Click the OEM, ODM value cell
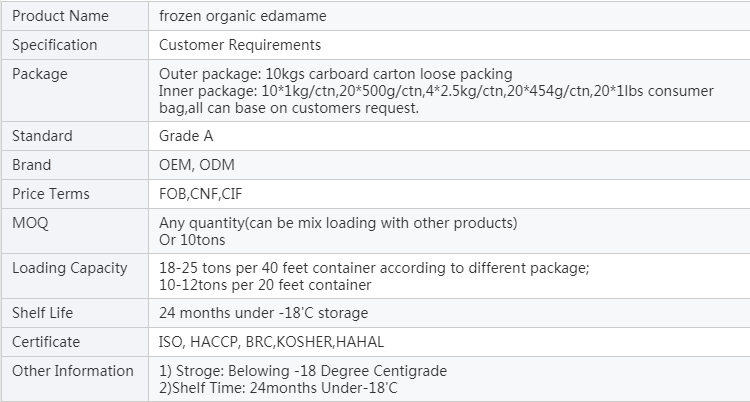This screenshot has height=402, width=750. point(449,165)
